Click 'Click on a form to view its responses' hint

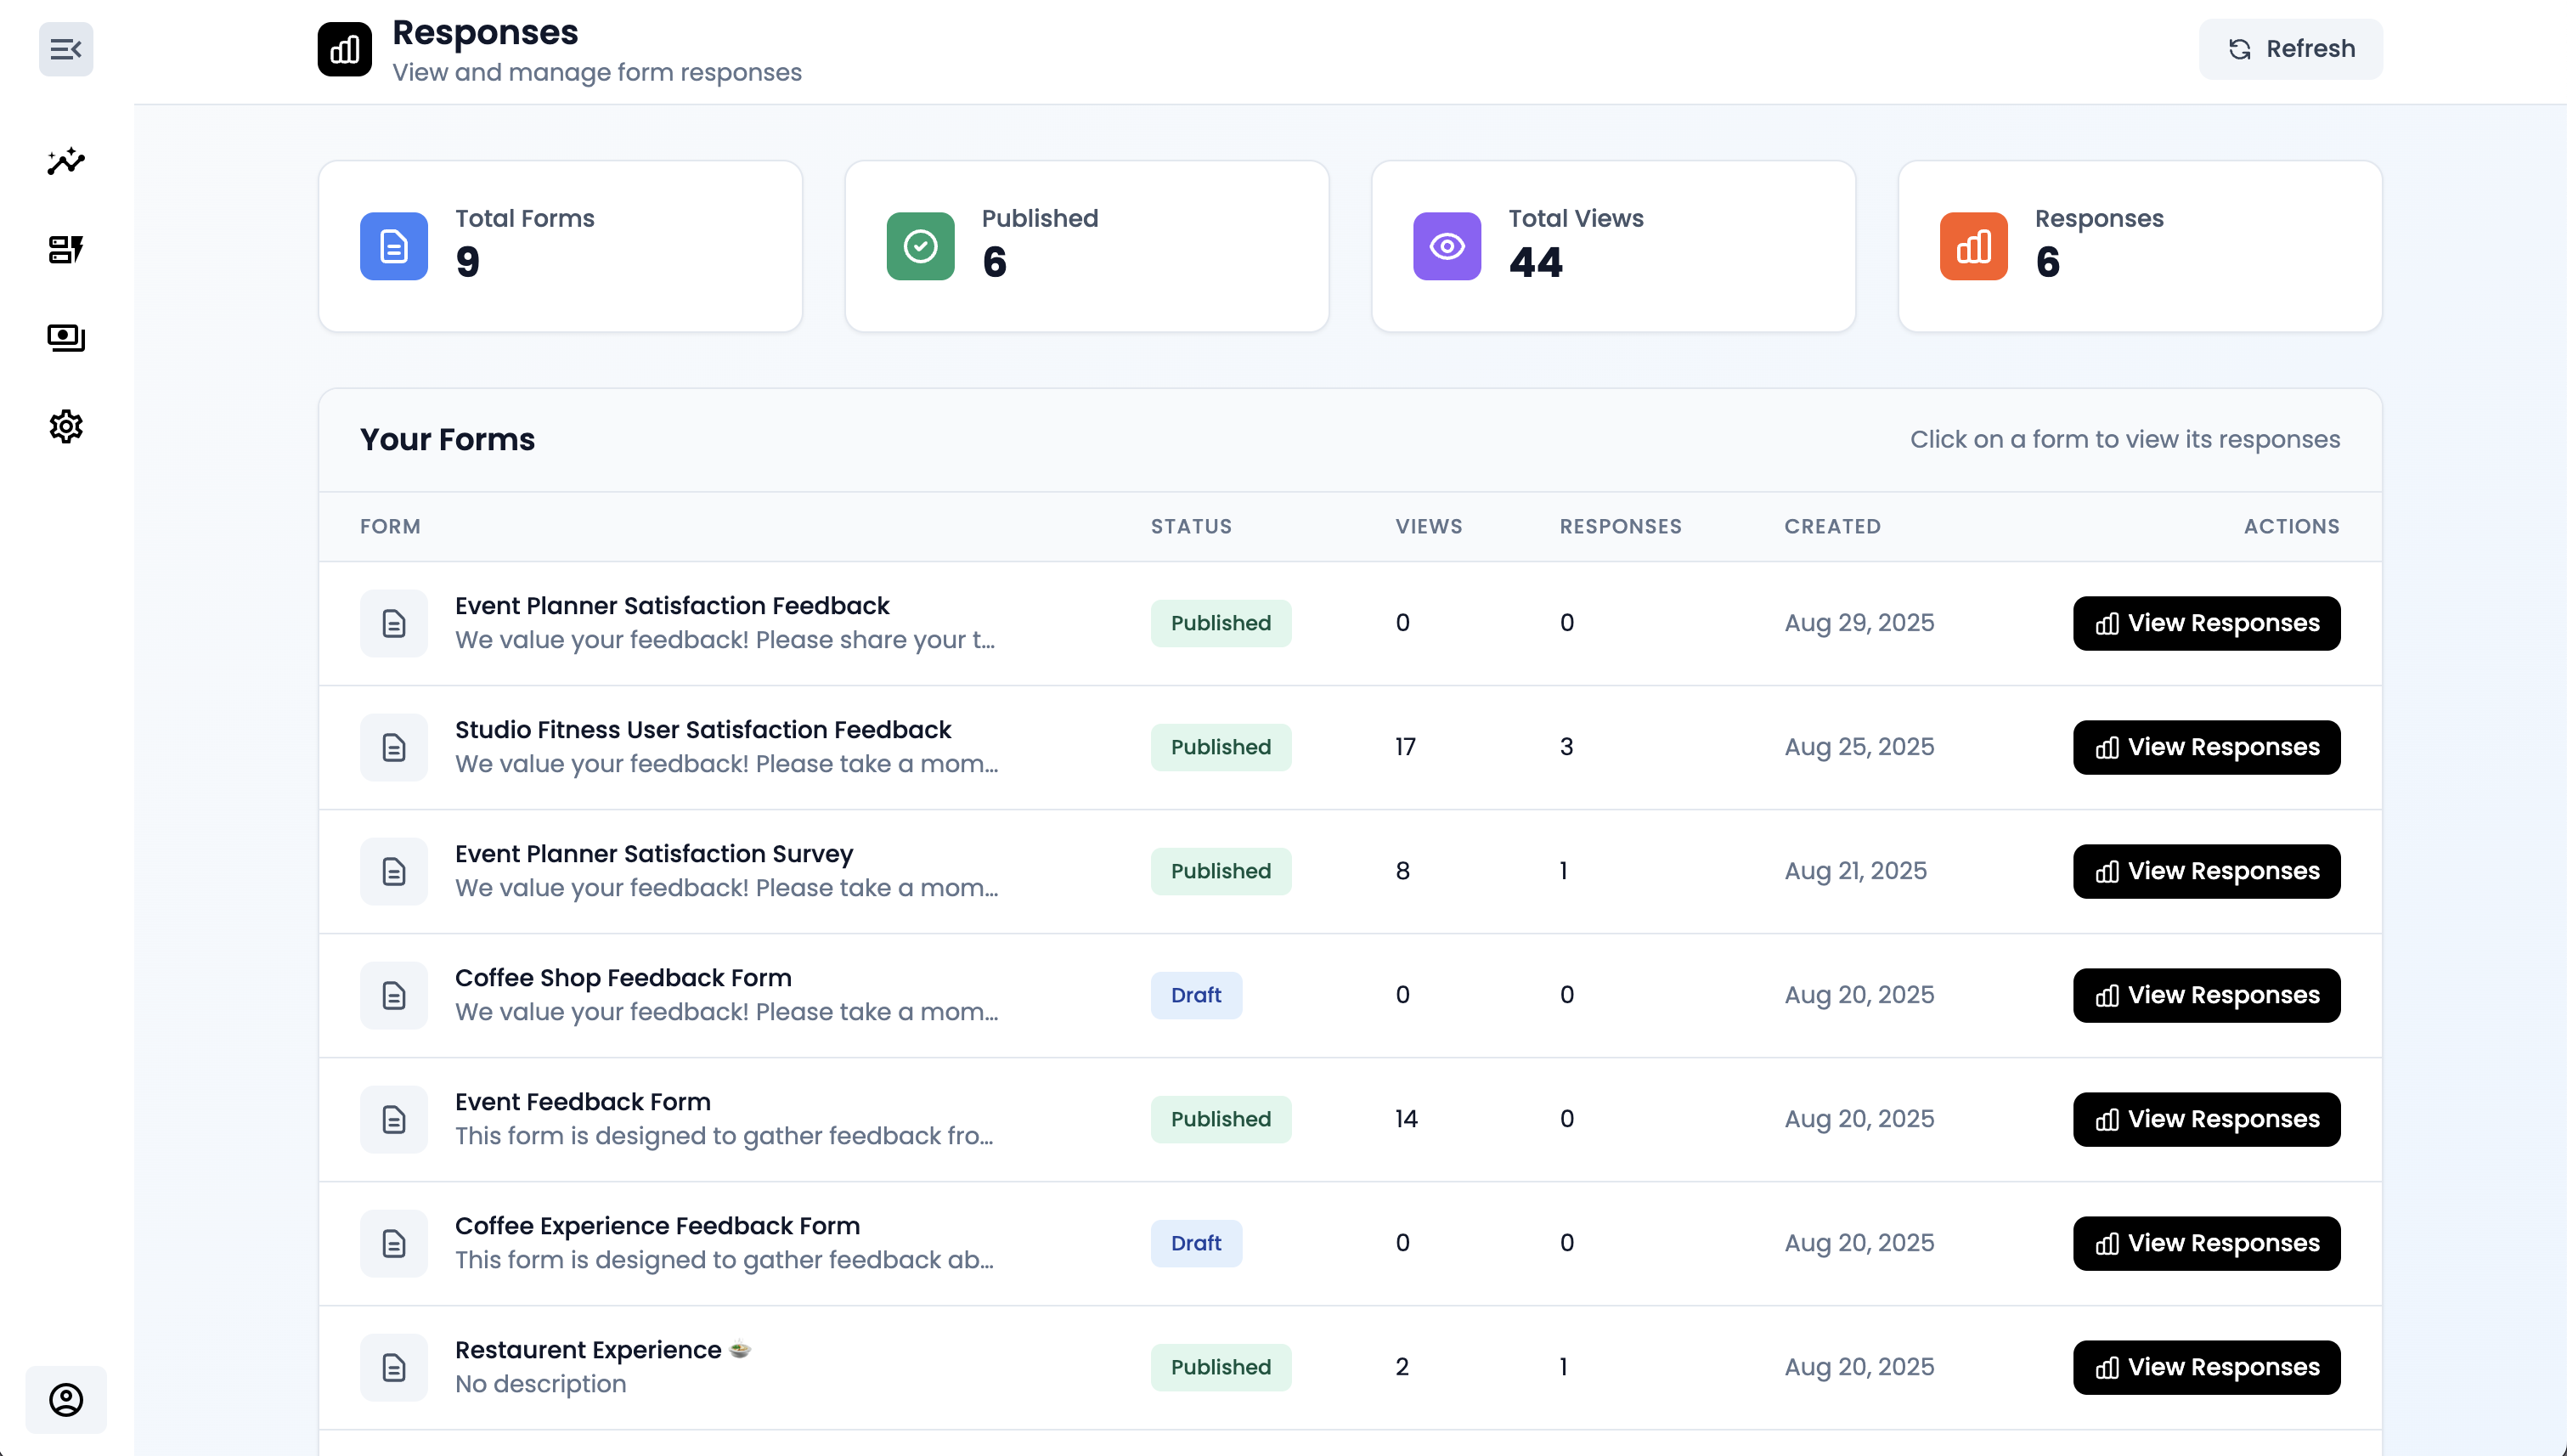pos(2125,439)
